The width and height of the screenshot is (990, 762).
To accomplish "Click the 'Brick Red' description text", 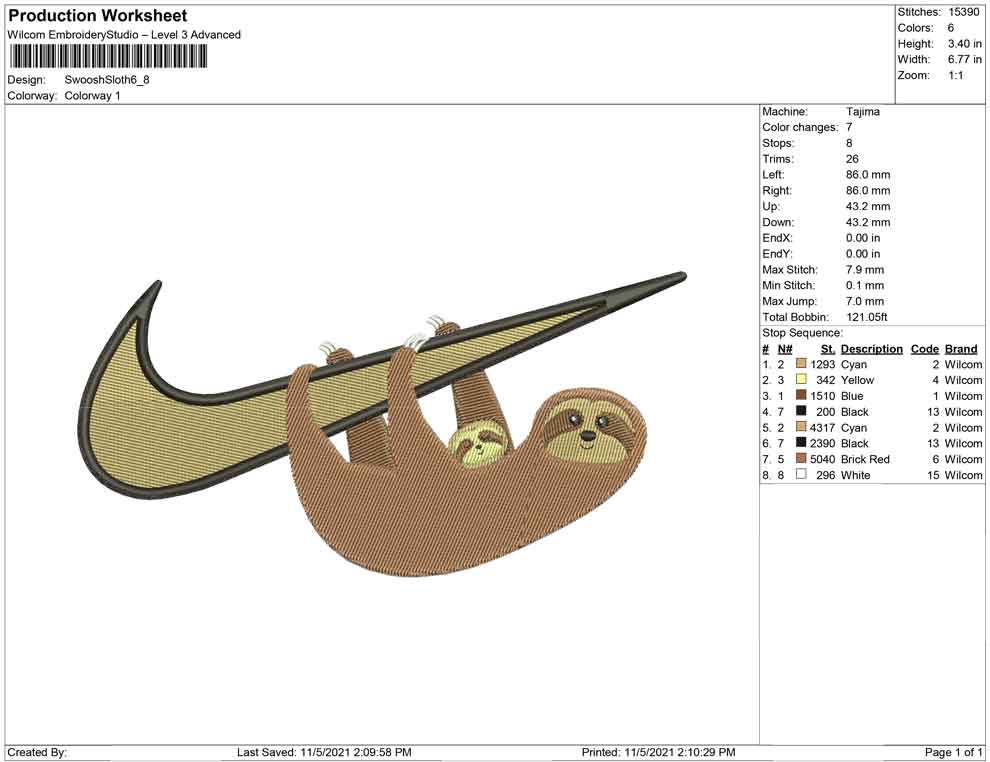I will pyautogui.click(x=865, y=459).
